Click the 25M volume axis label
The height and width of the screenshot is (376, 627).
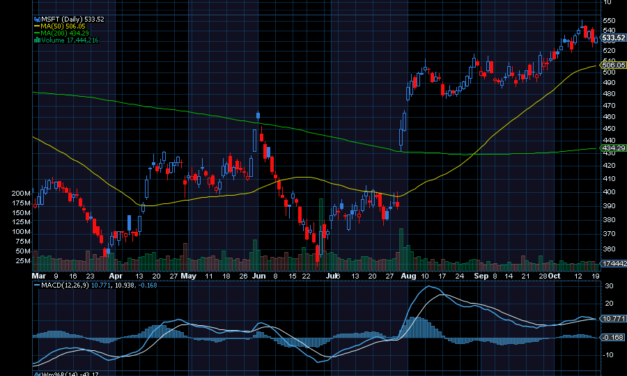point(23,261)
